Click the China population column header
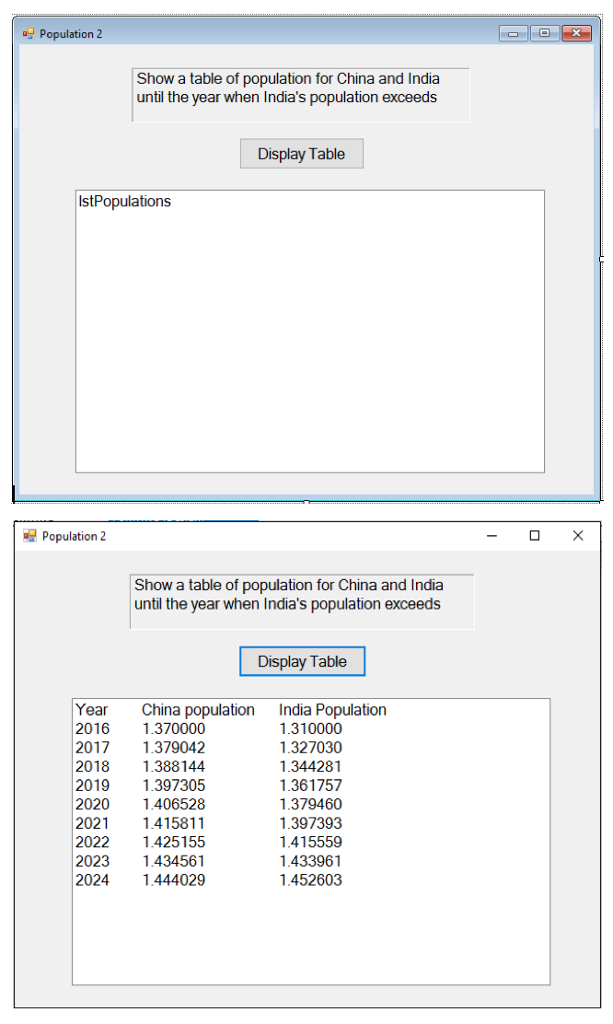 pos(198,711)
